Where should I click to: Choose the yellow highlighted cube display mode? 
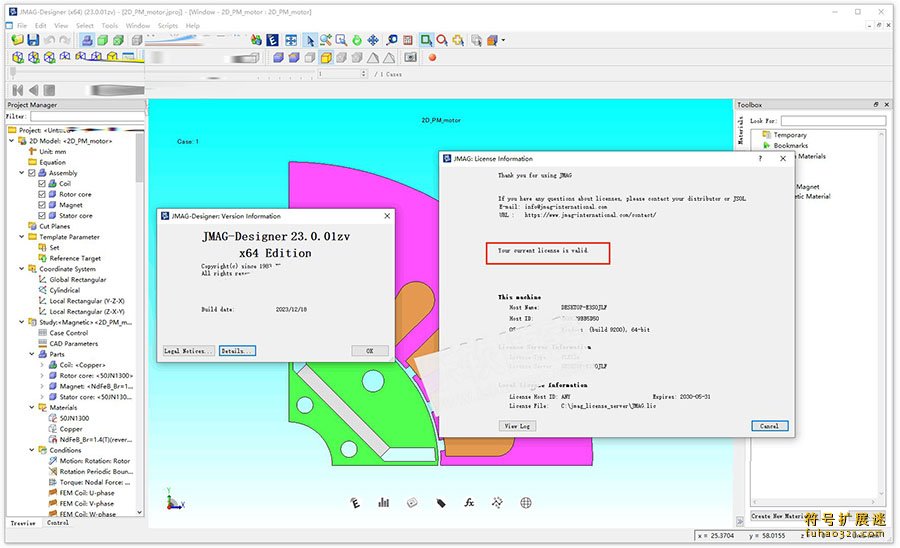pos(326,57)
